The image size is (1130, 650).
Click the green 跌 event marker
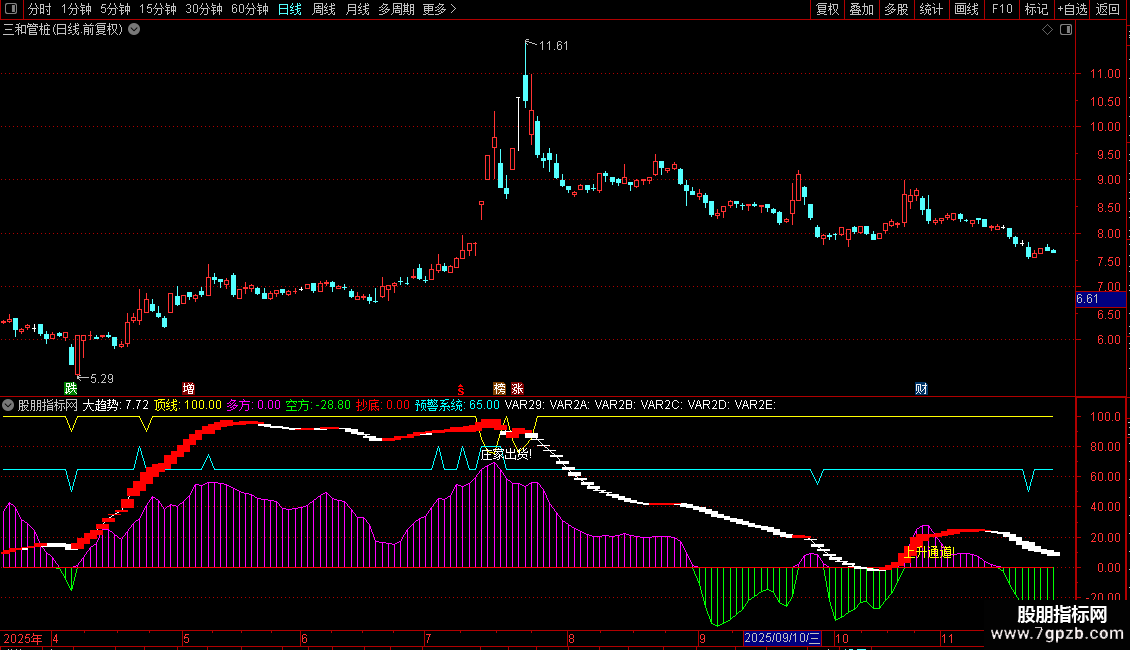coord(70,388)
